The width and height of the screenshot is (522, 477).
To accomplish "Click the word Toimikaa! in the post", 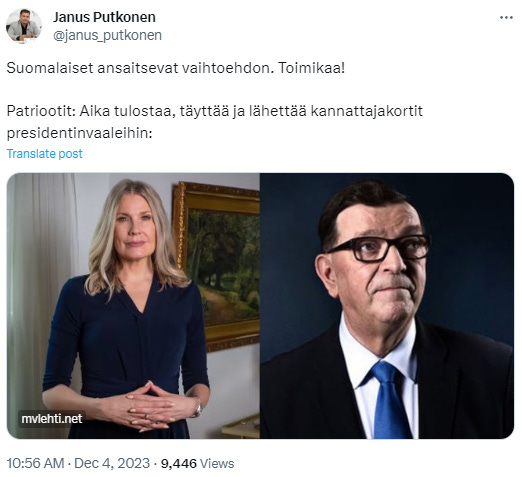I will tap(312, 68).
